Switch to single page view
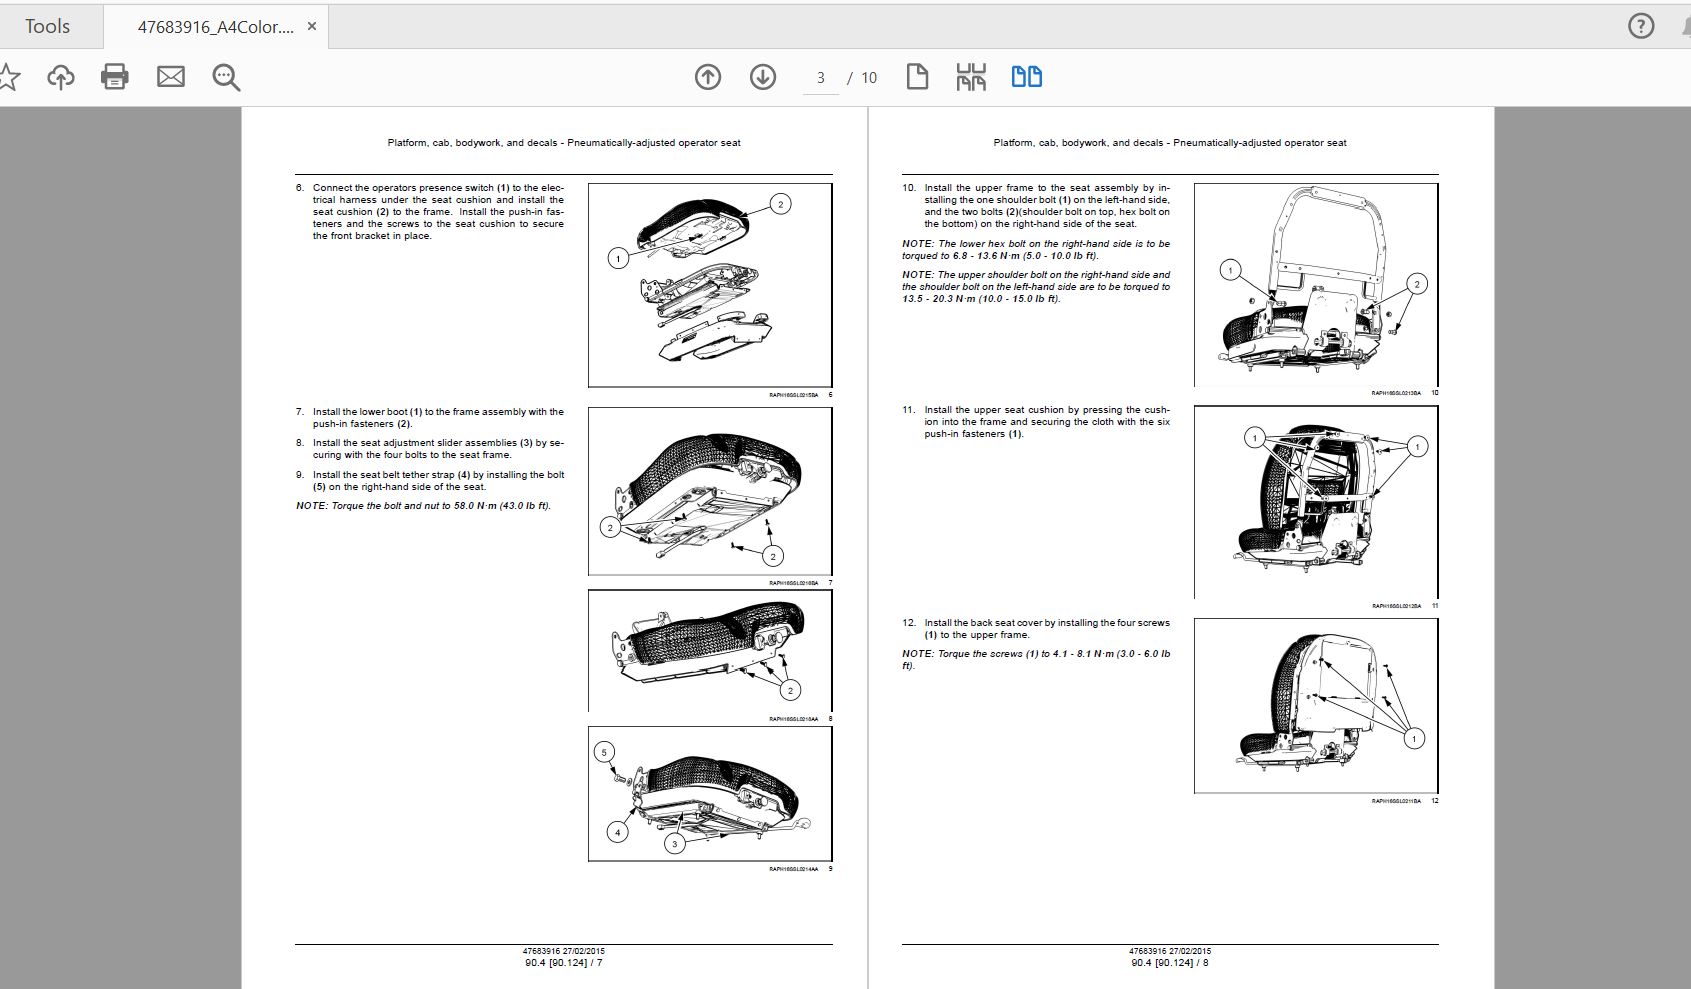The height and width of the screenshot is (989, 1691). [x=917, y=77]
